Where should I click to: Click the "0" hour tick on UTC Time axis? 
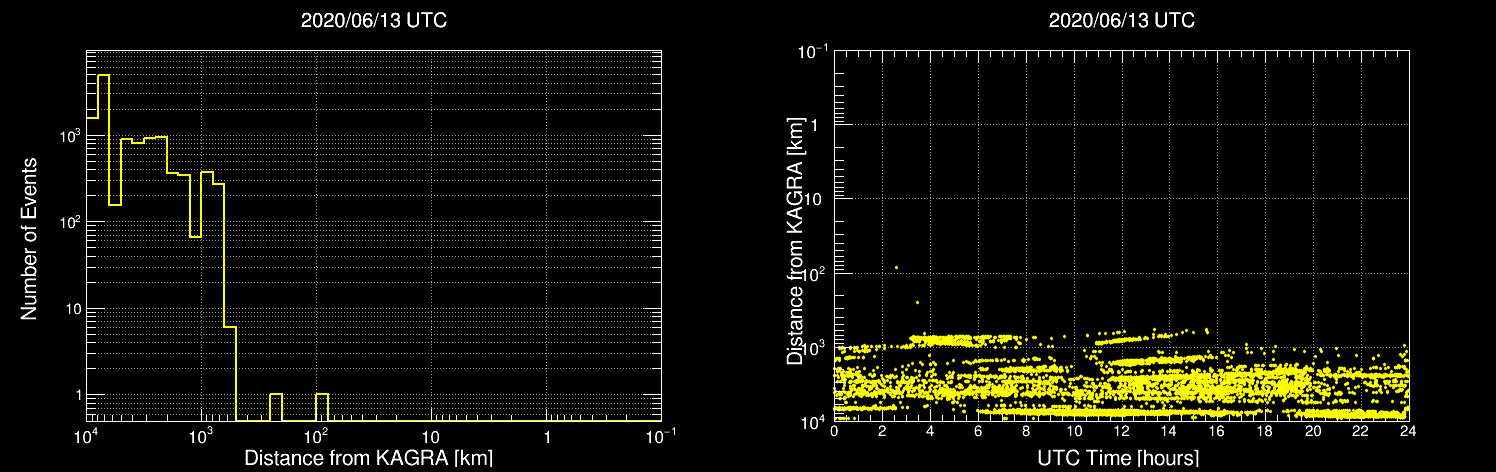click(834, 430)
